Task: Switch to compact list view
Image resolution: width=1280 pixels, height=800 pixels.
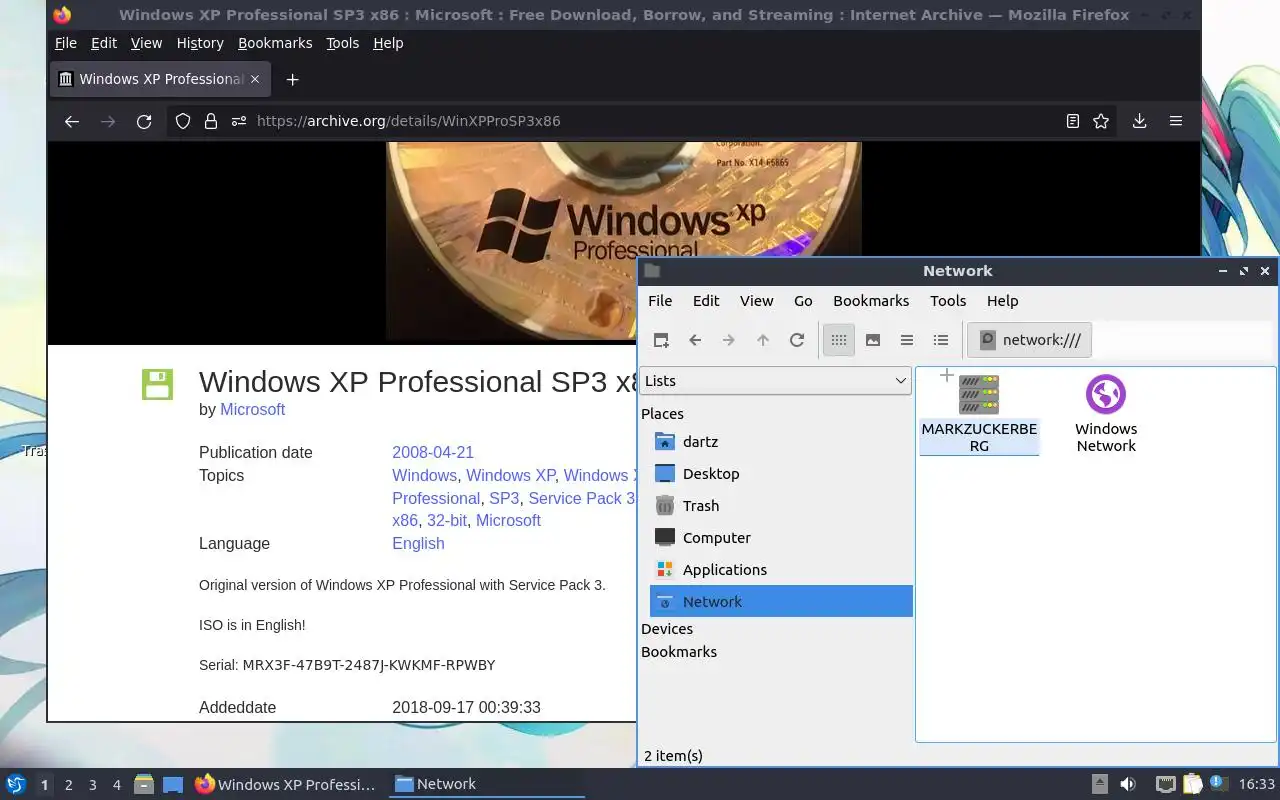Action: pyautogui.click(x=907, y=340)
